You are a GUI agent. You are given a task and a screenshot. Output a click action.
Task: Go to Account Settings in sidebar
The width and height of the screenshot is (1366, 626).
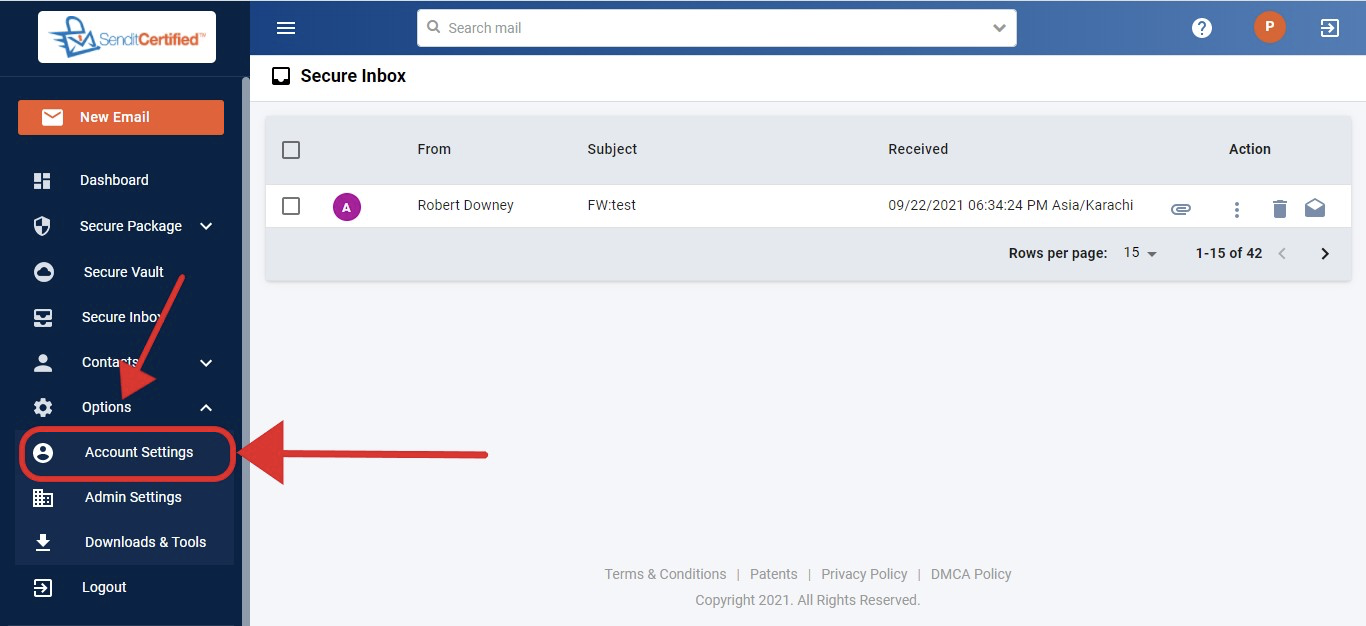139,452
